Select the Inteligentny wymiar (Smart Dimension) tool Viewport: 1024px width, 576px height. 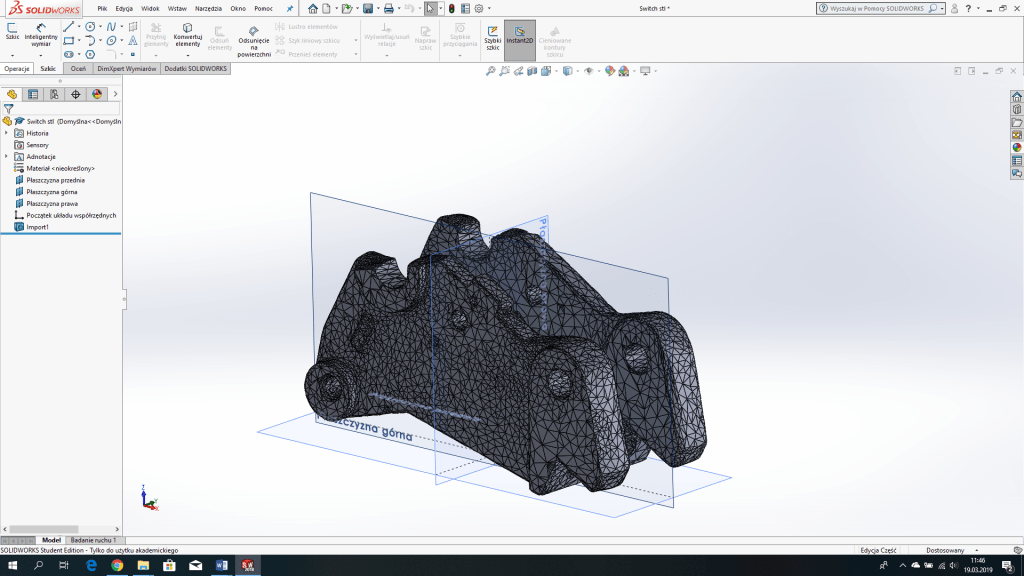point(41,35)
